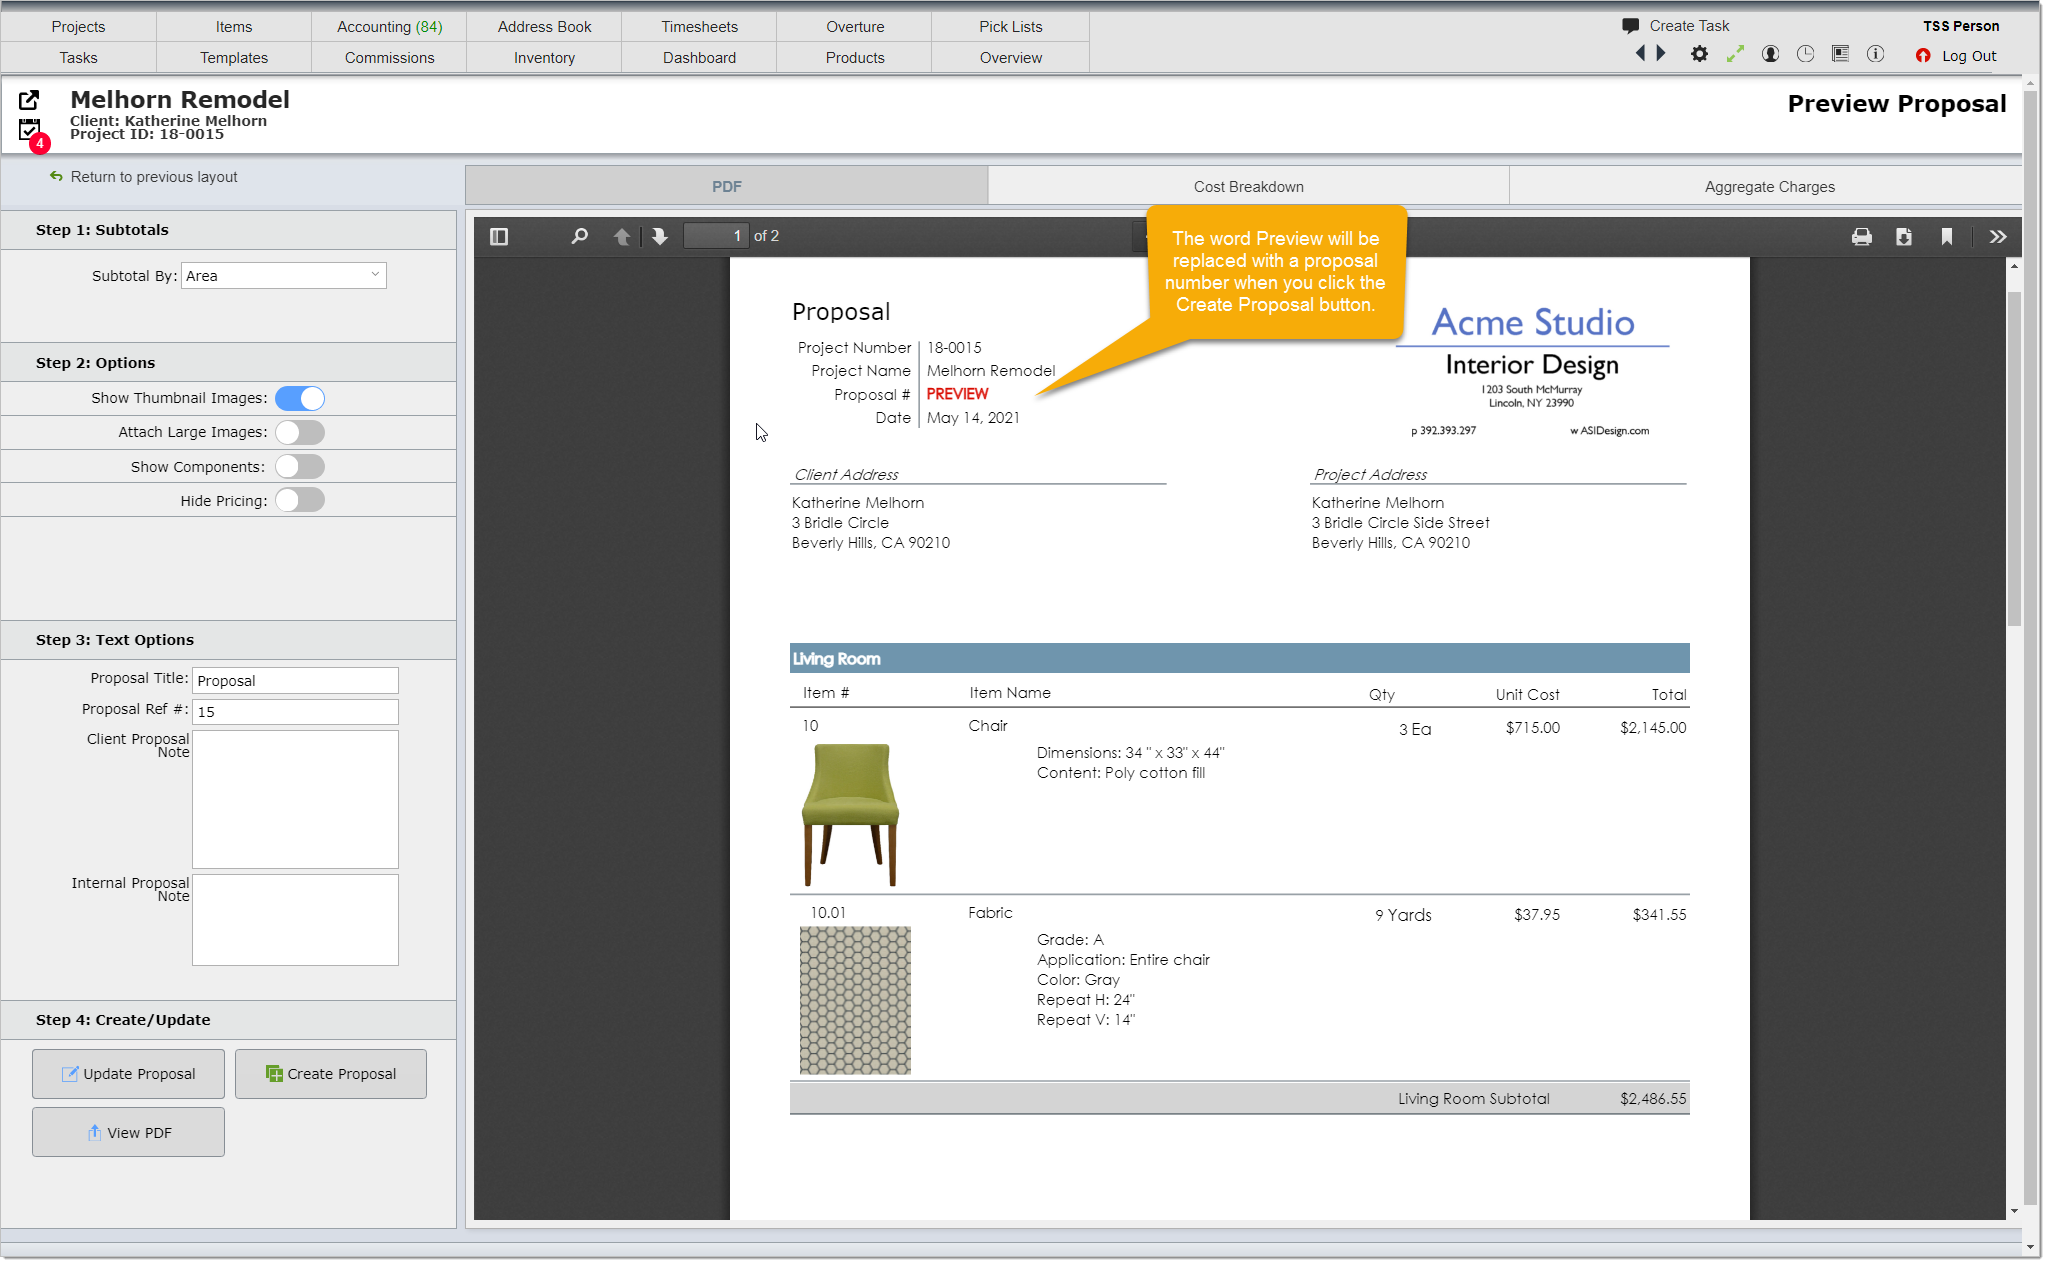The width and height of the screenshot is (2046, 1263).
Task: Click the Create Task speech bubble icon
Action: click(1630, 26)
